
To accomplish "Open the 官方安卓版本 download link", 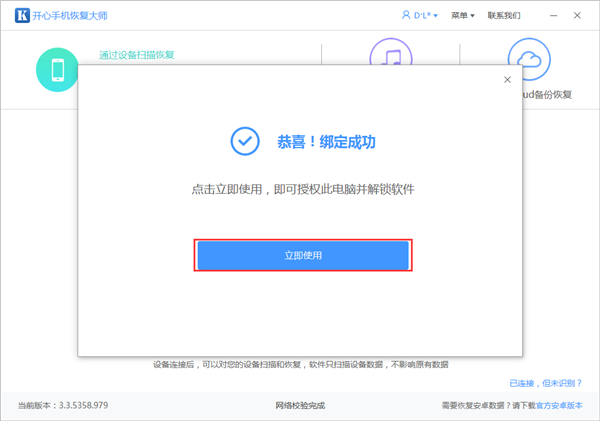I will 559,405.
